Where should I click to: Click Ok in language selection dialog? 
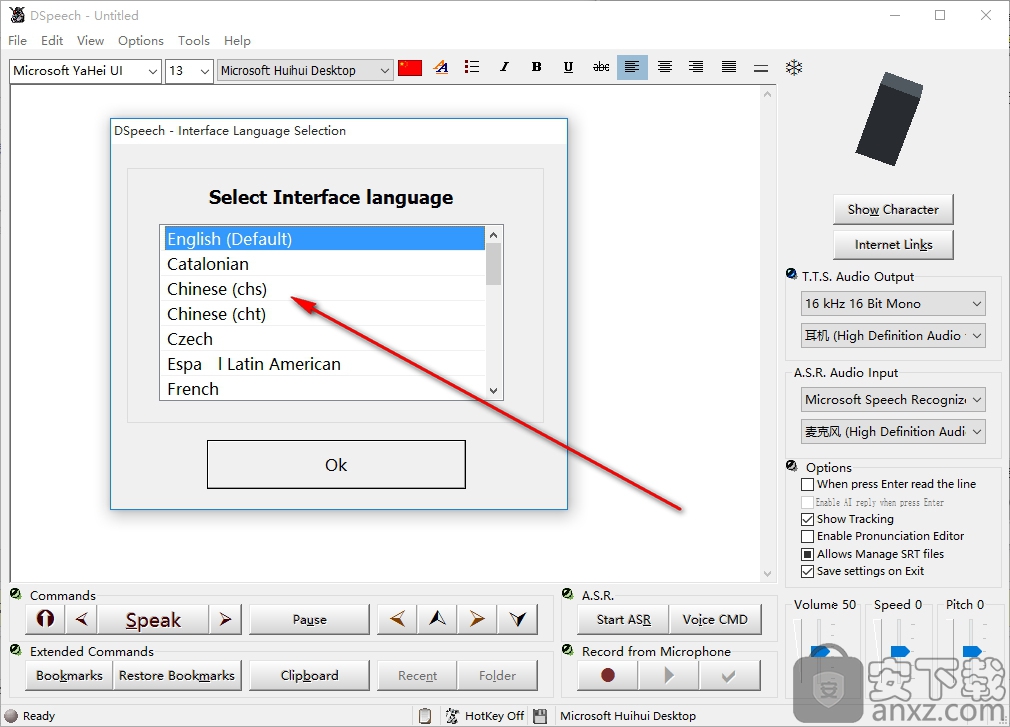click(x=336, y=464)
